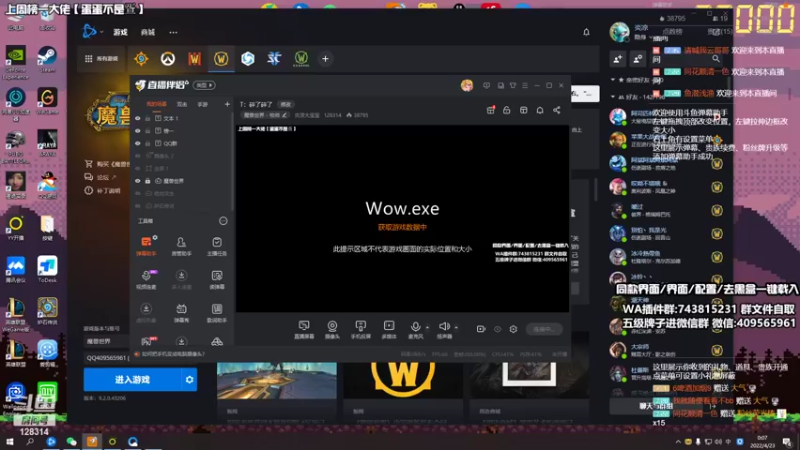Screen dimensions: 800x450
Task: Open game settings gear beside 进入游戏
Action: tap(189, 380)
